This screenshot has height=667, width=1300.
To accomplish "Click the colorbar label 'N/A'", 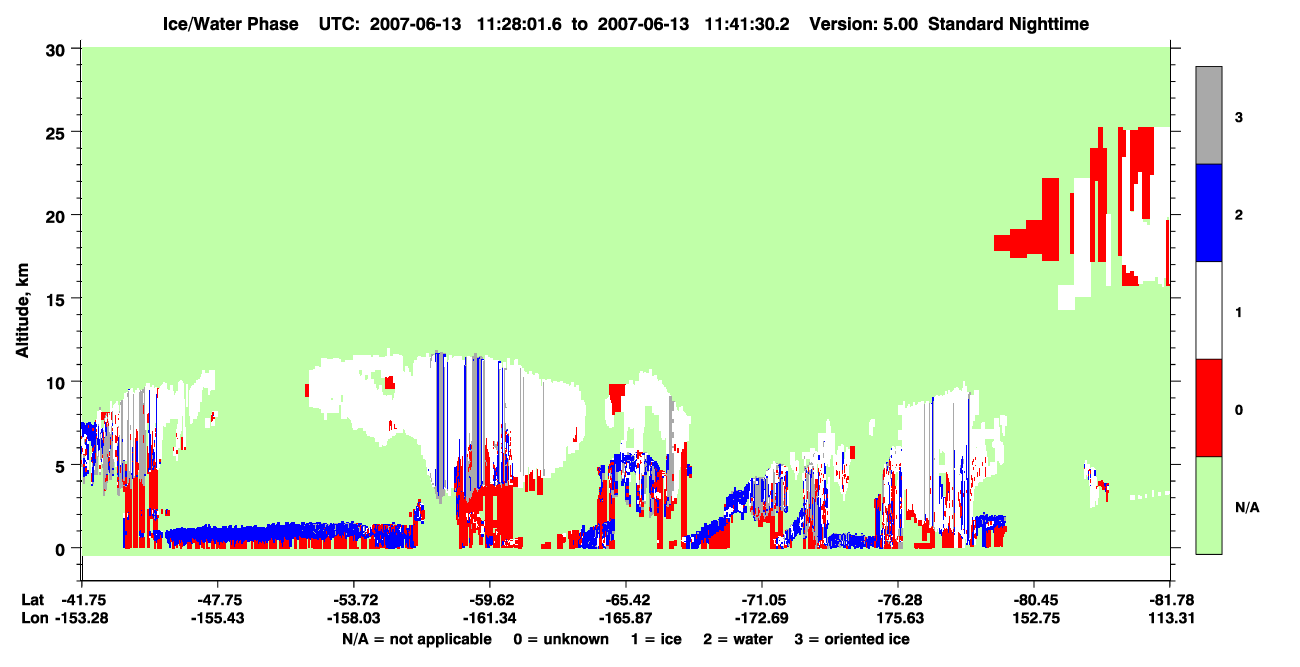I will point(1246,507).
